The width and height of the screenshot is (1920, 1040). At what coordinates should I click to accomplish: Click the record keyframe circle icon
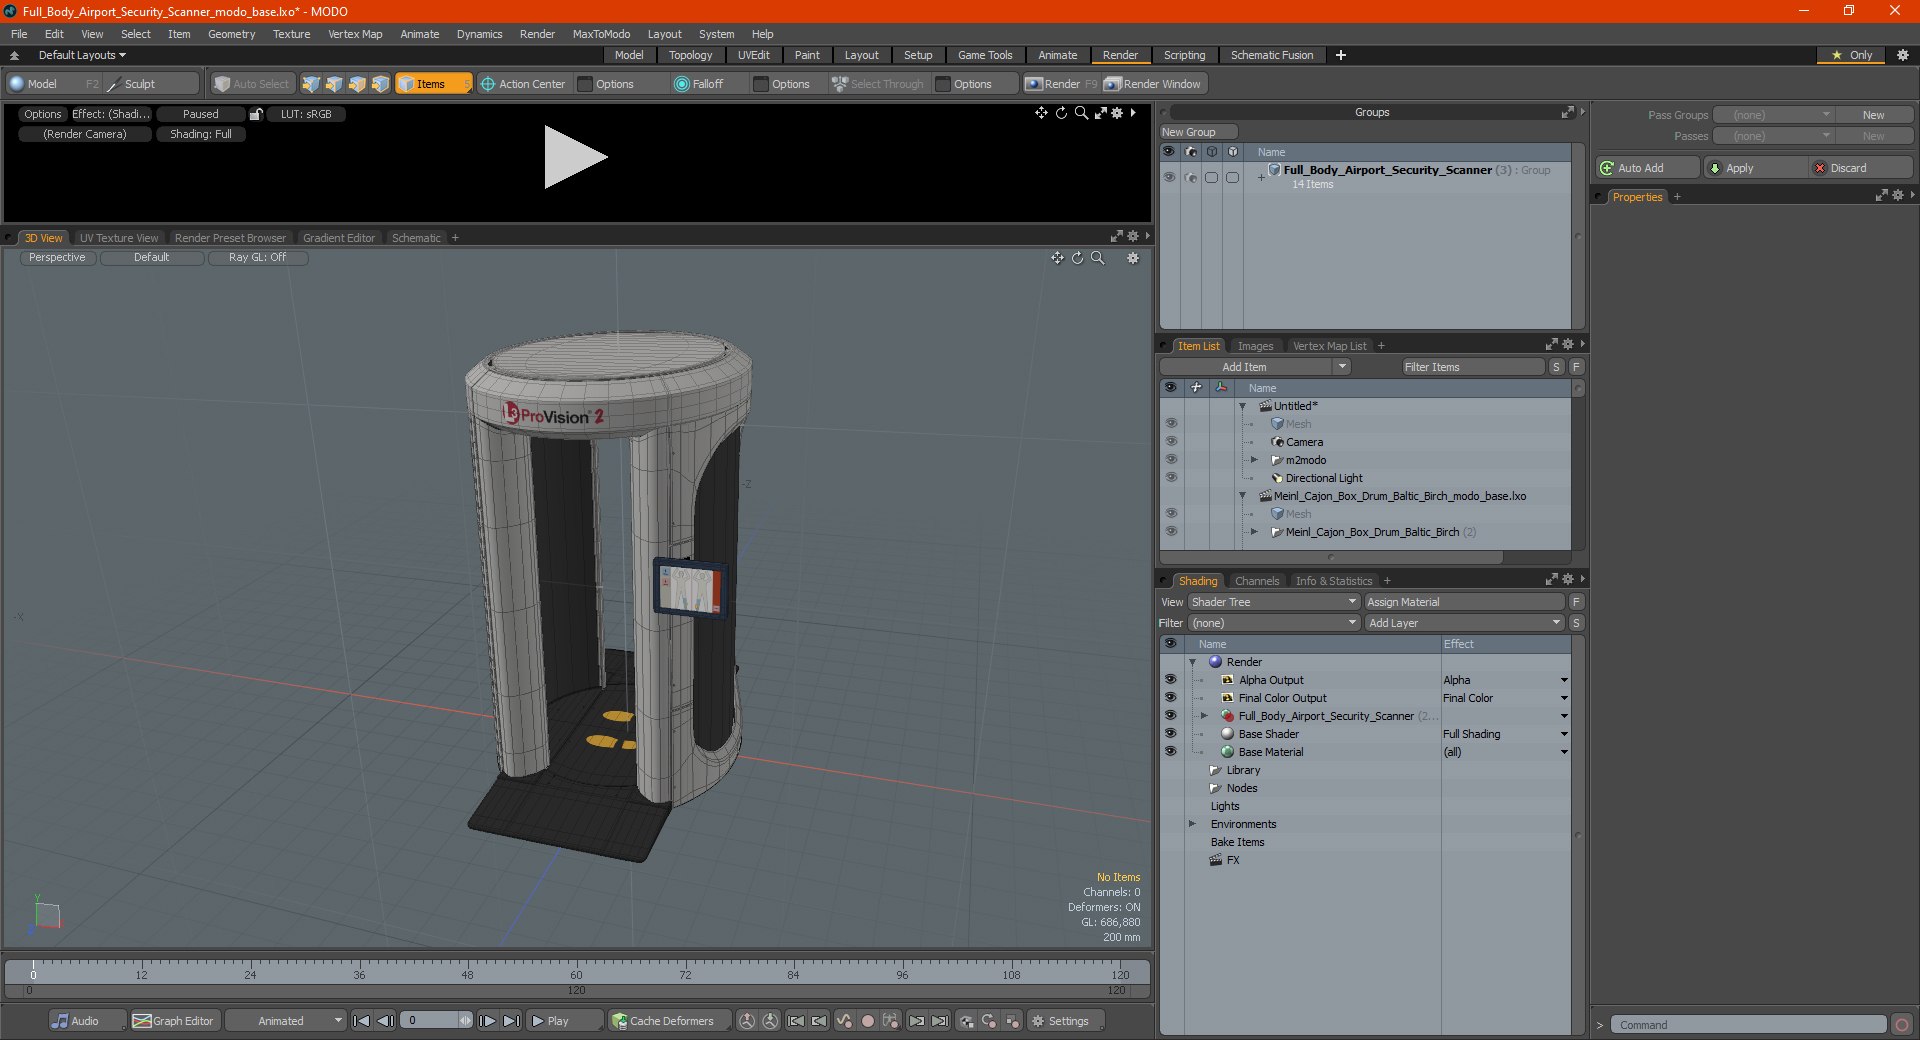pyautogui.click(x=868, y=1021)
